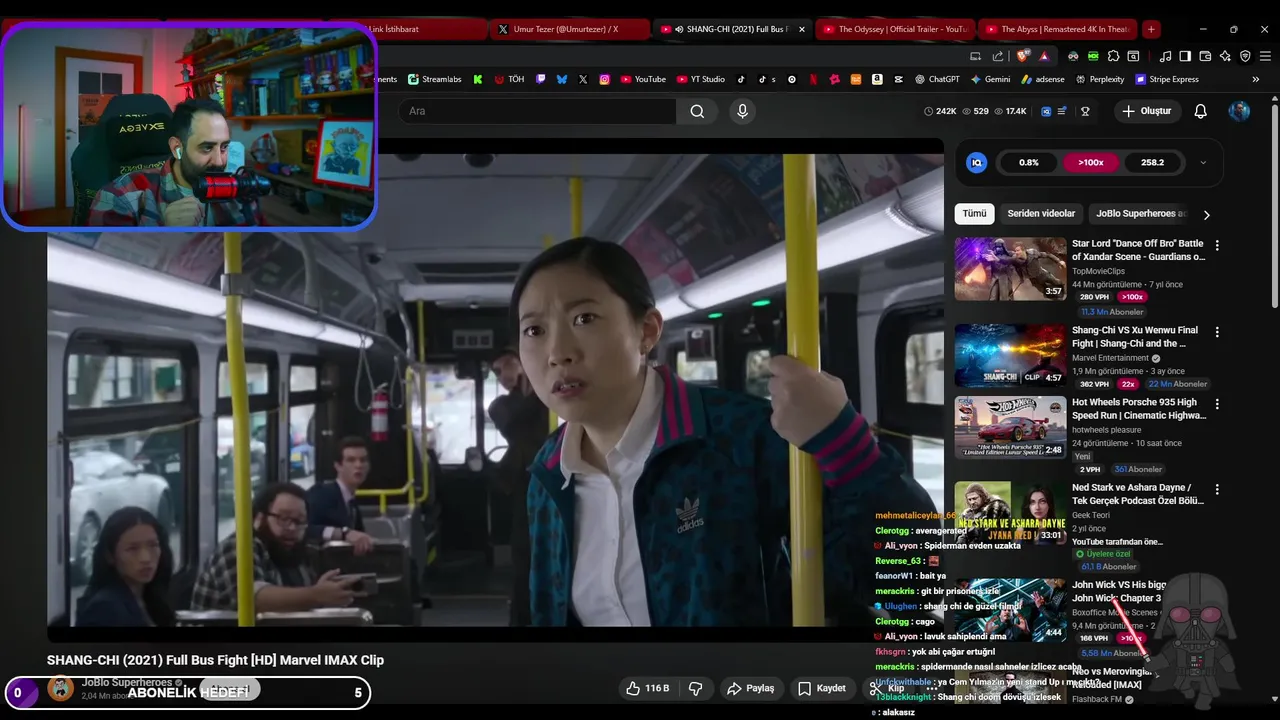
Task: Open Streamlabs bookmark
Action: pyautogui.click(x=435, y=79)
